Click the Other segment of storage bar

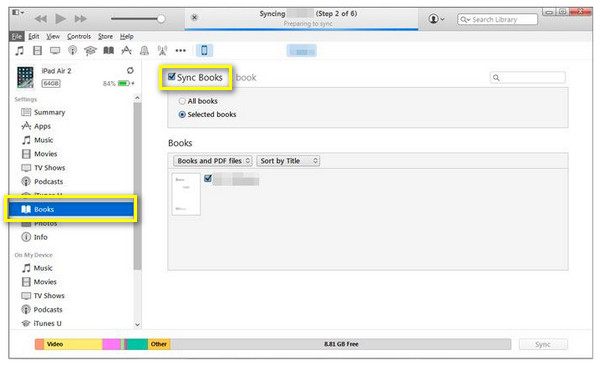(159, 344)
